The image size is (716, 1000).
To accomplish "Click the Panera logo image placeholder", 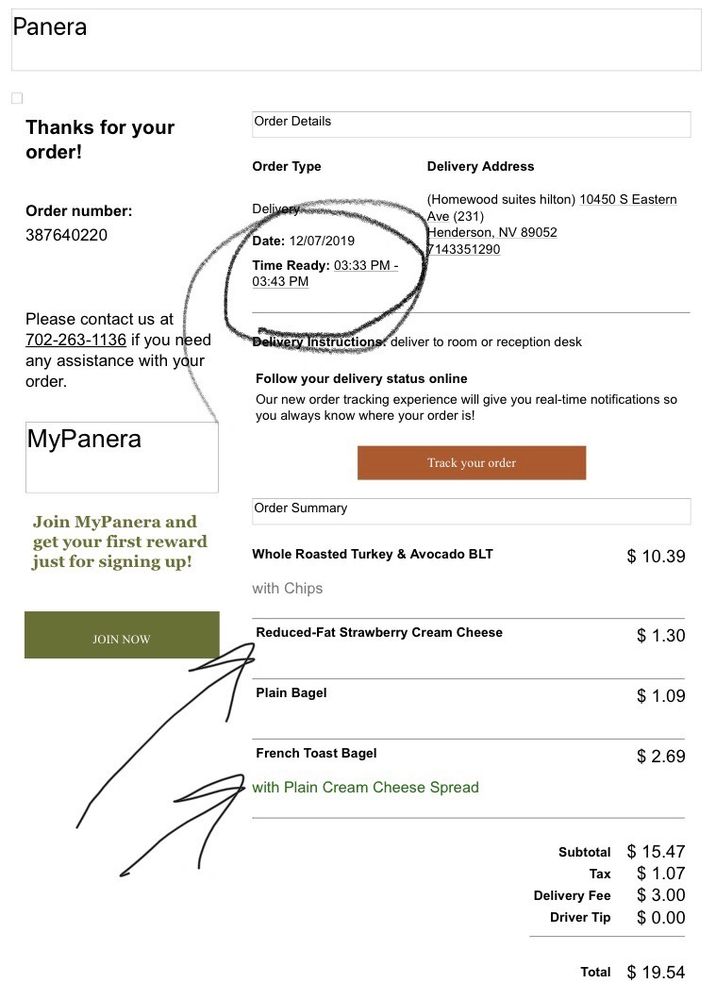I will tap(357, 40).
